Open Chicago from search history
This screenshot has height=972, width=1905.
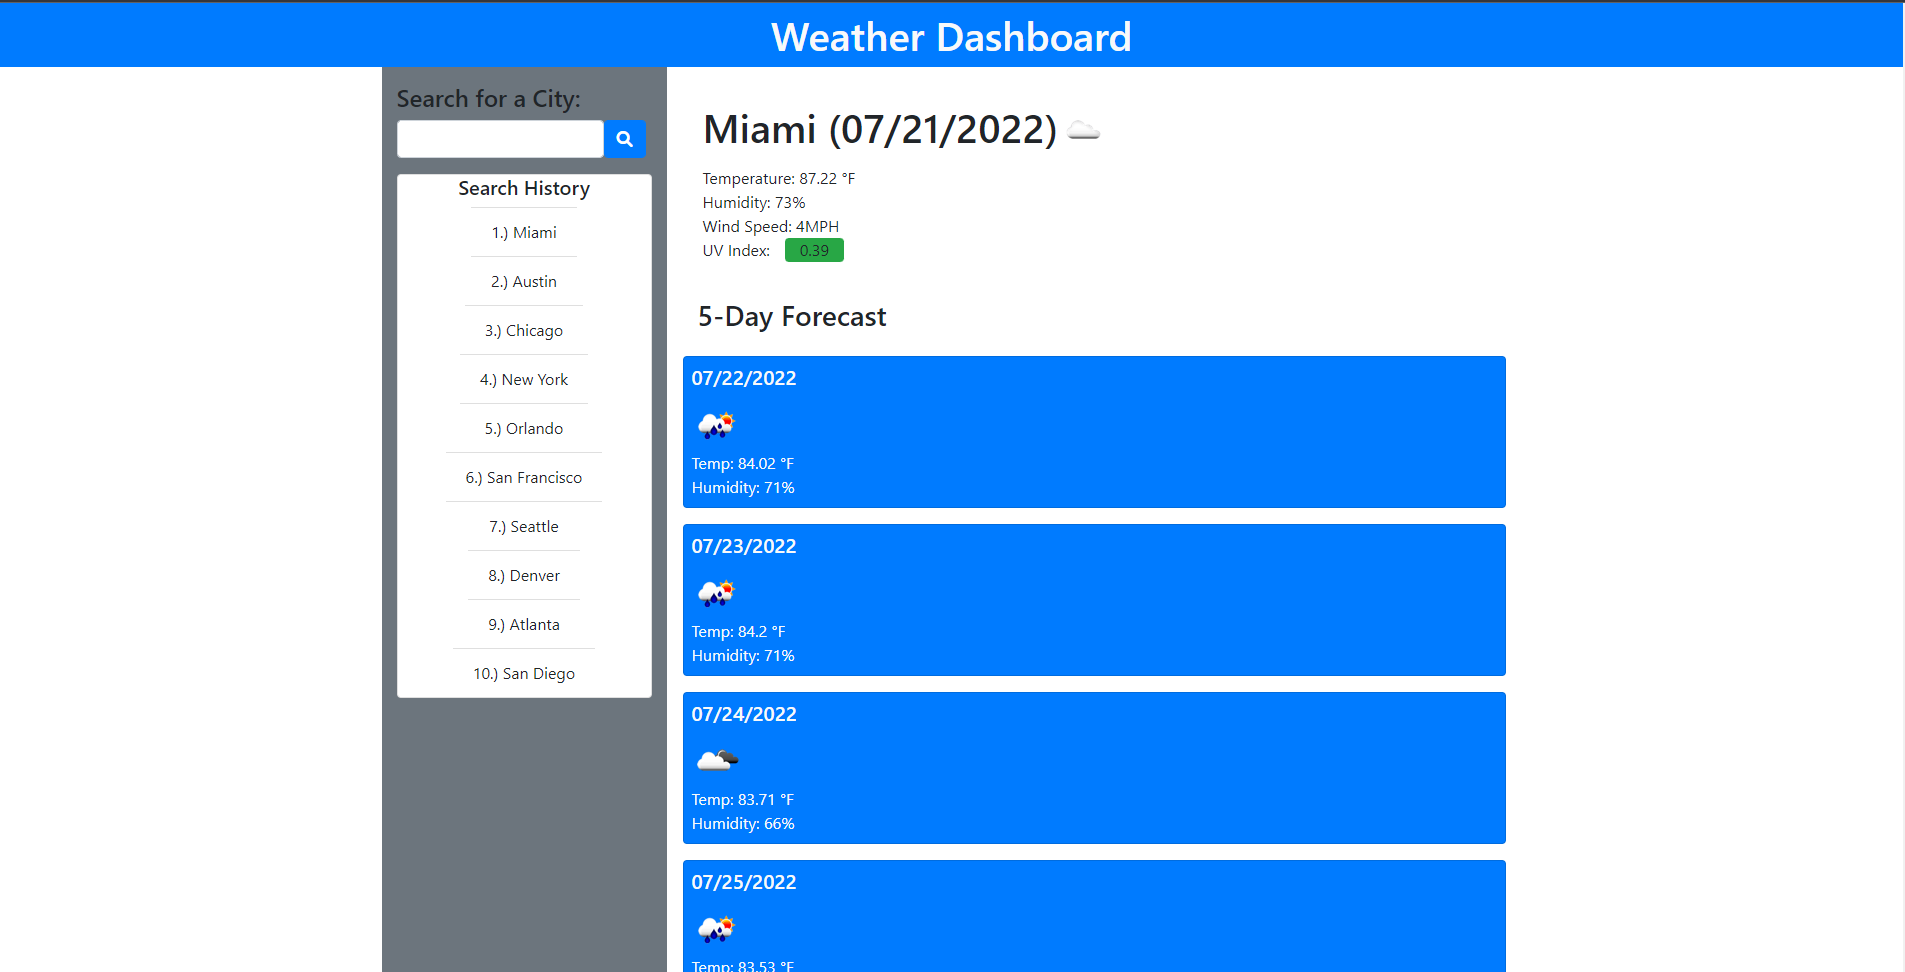524,330
